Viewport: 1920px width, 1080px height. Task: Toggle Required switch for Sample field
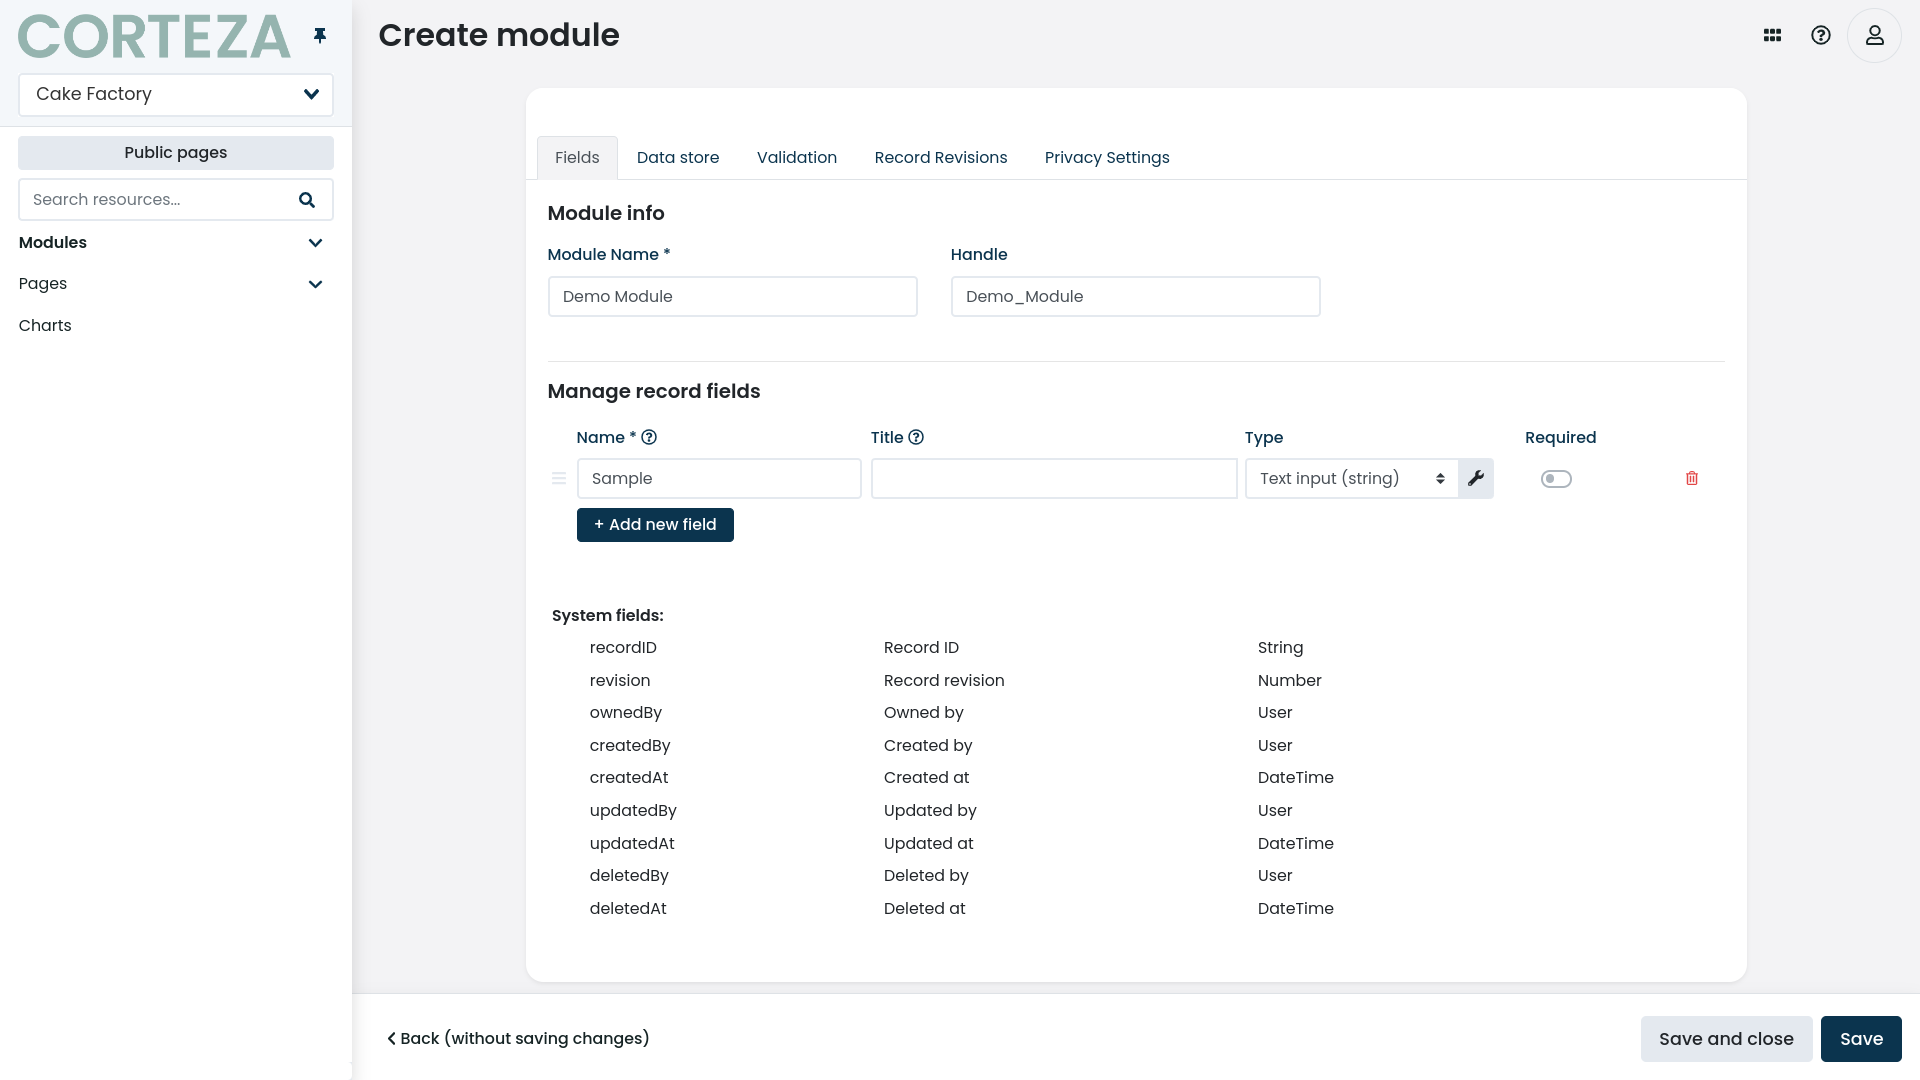[x=1556, y=479]
